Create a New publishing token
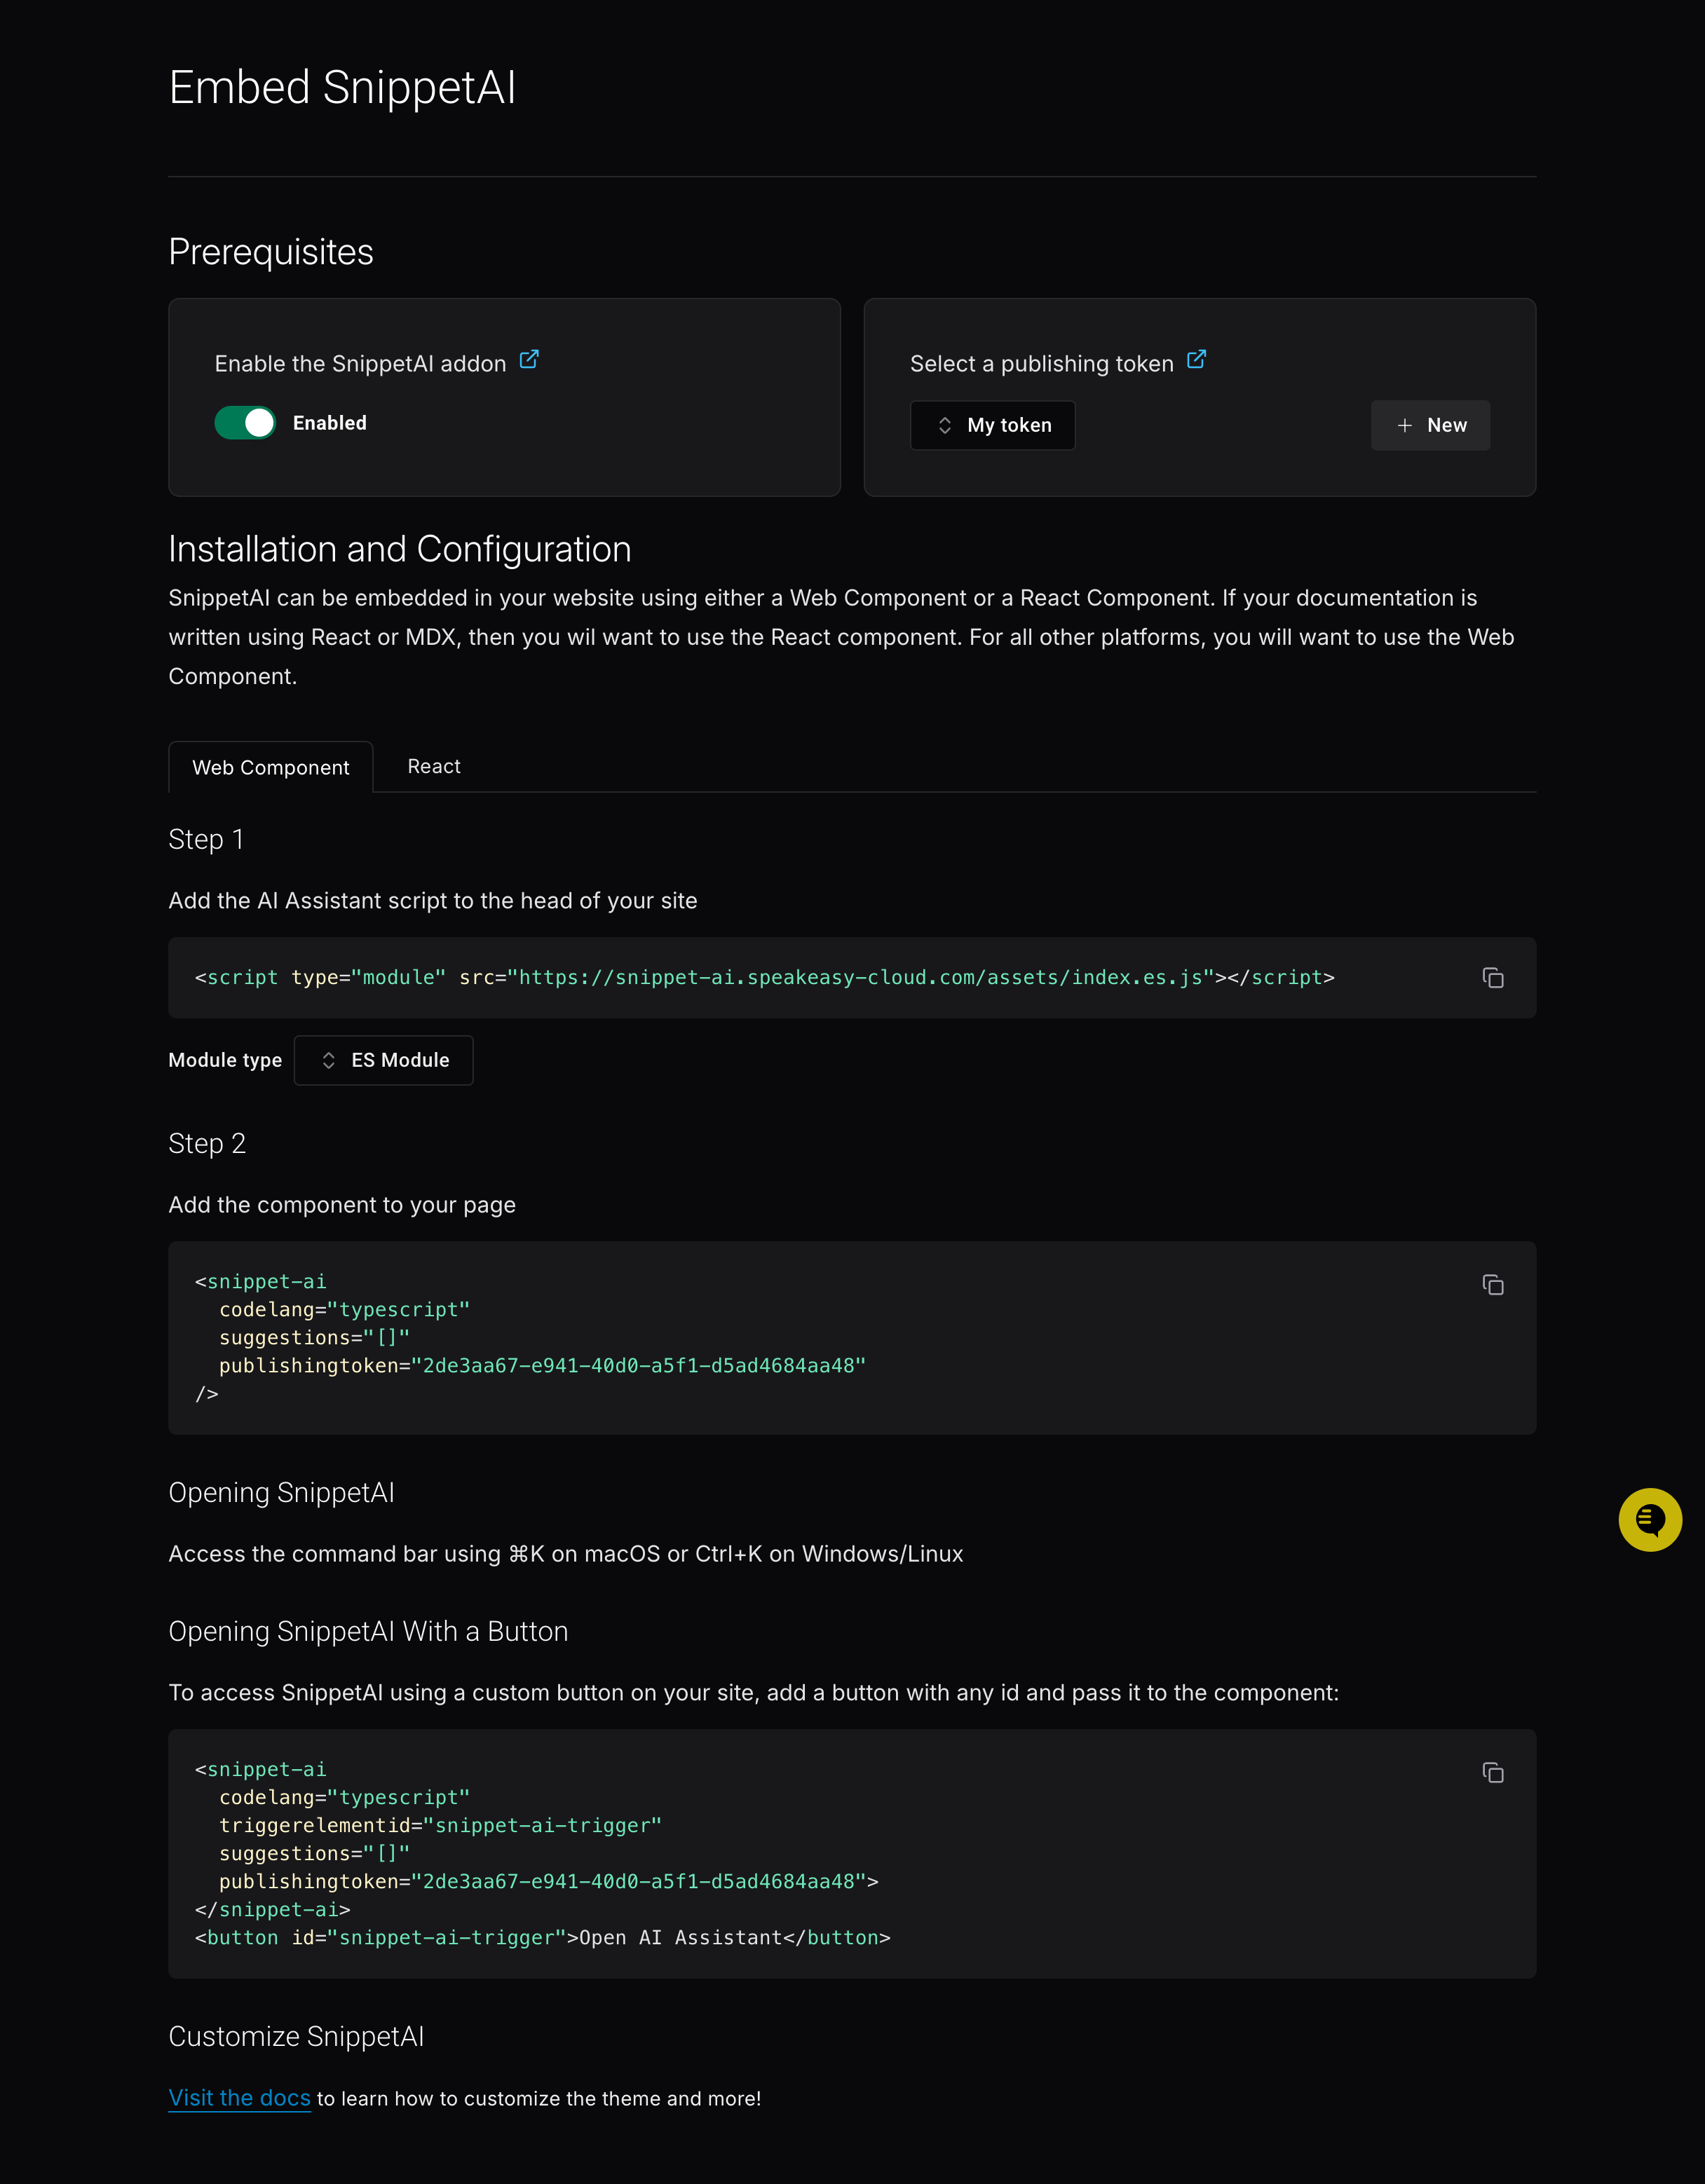The image size is (1705, 2184). click(x=1430, y=425)
